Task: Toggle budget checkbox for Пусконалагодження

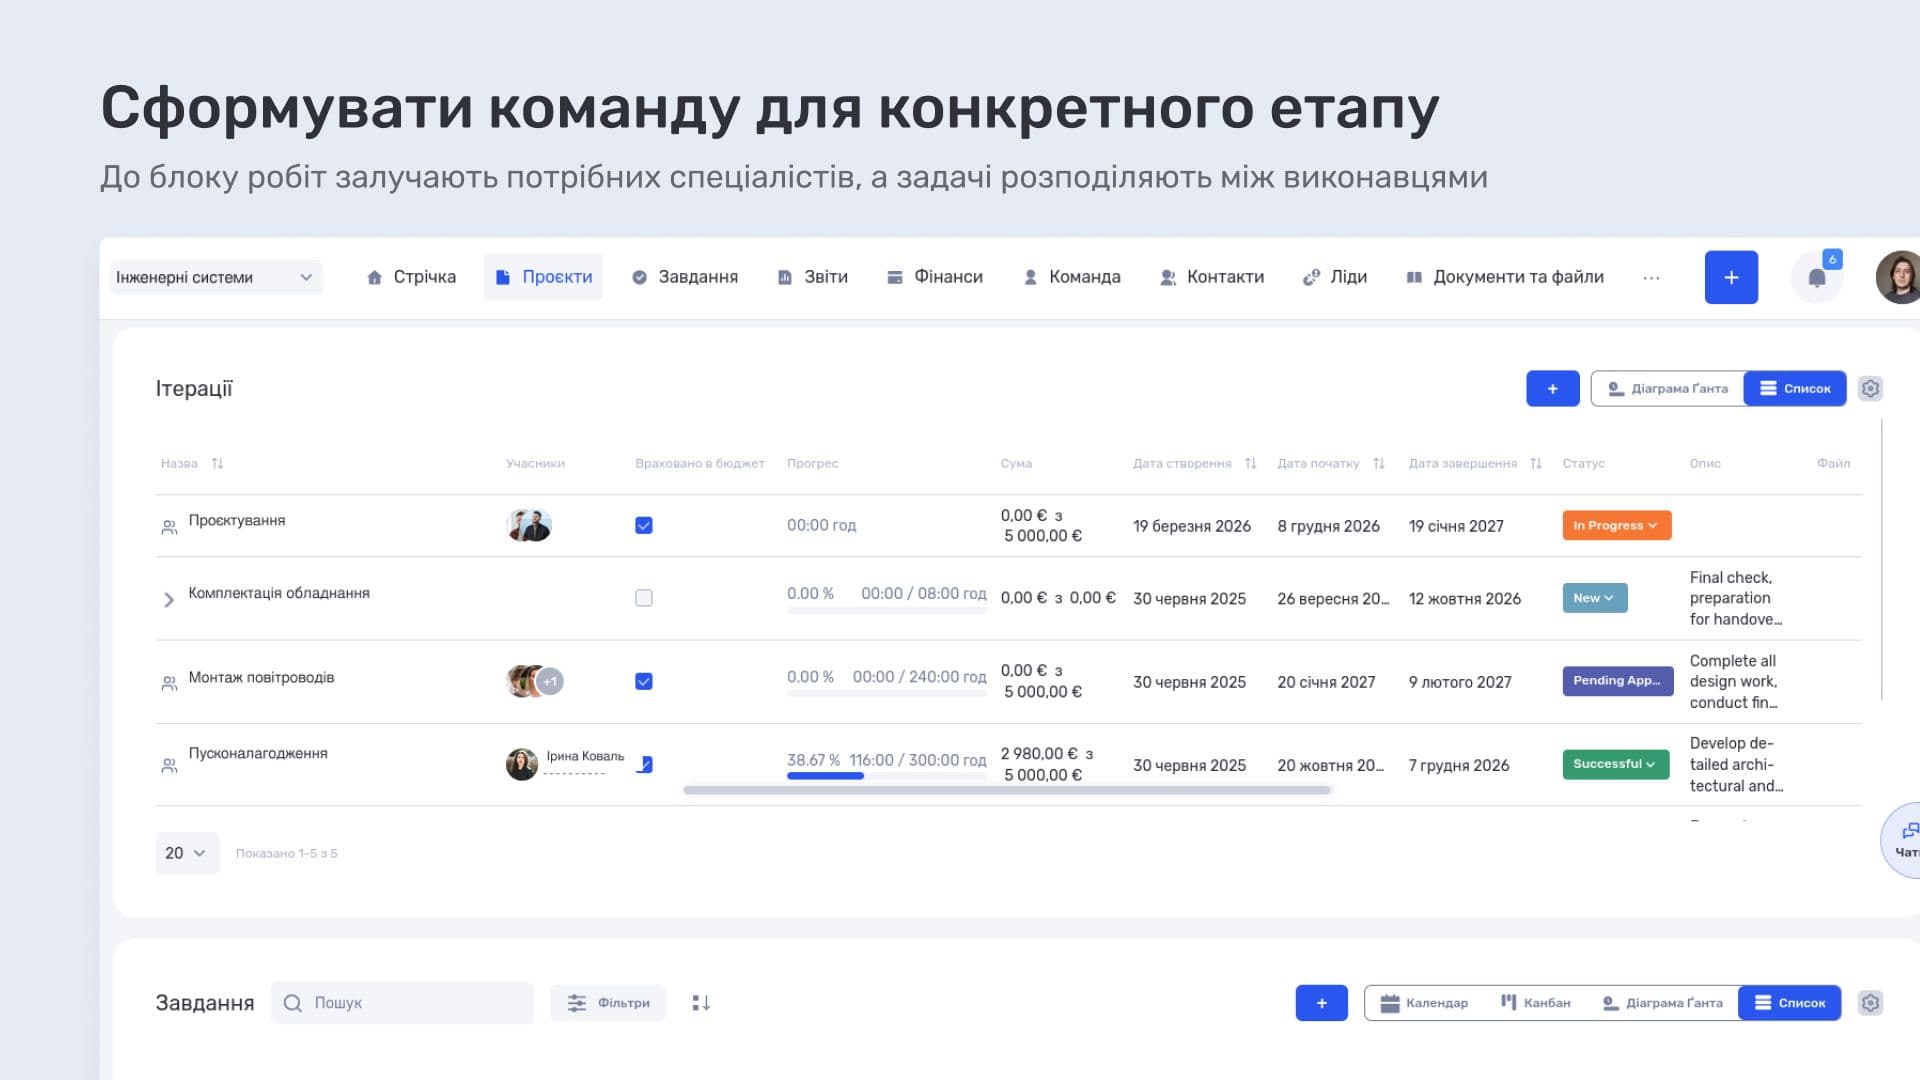Action: point(646,764)
